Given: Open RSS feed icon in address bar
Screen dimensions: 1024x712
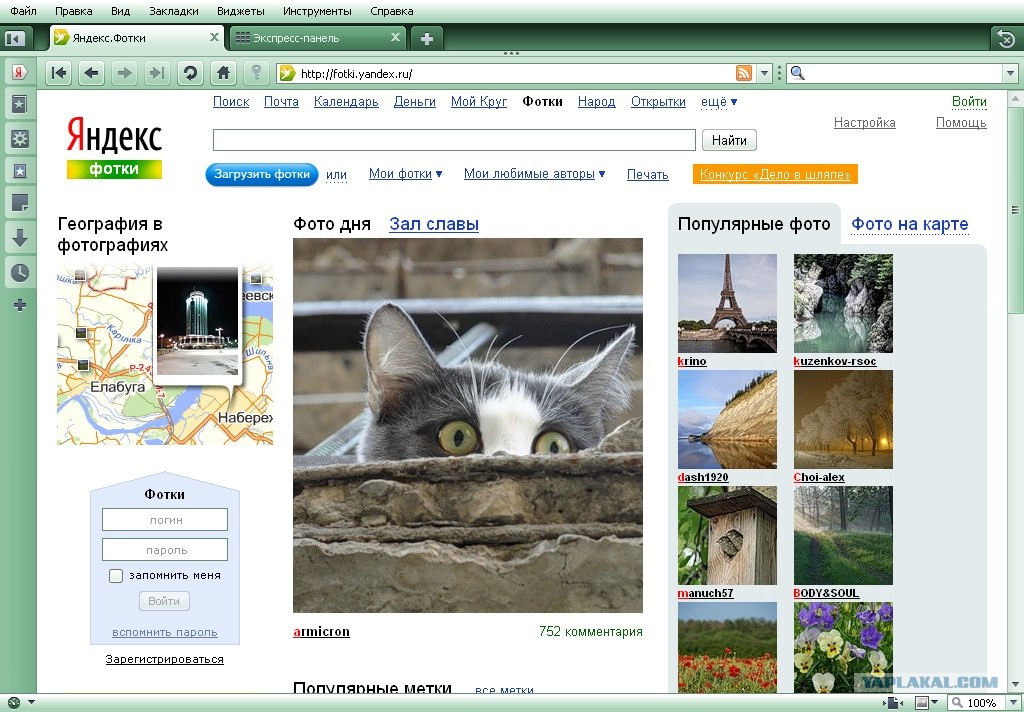Looking at the screenshot, I should 744,73.
